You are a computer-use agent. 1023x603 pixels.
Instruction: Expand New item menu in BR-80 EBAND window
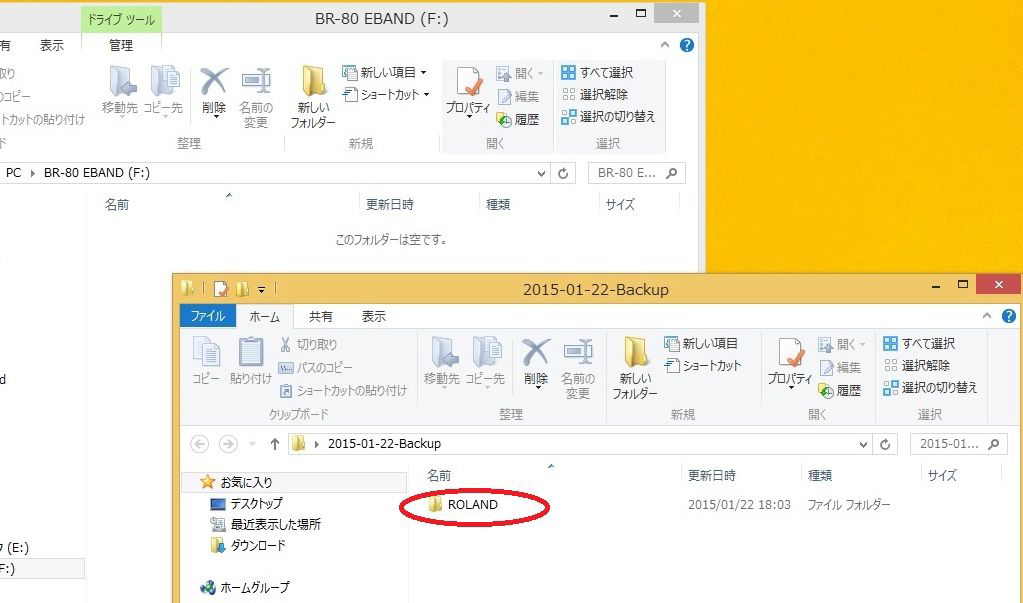pos(423,72)
